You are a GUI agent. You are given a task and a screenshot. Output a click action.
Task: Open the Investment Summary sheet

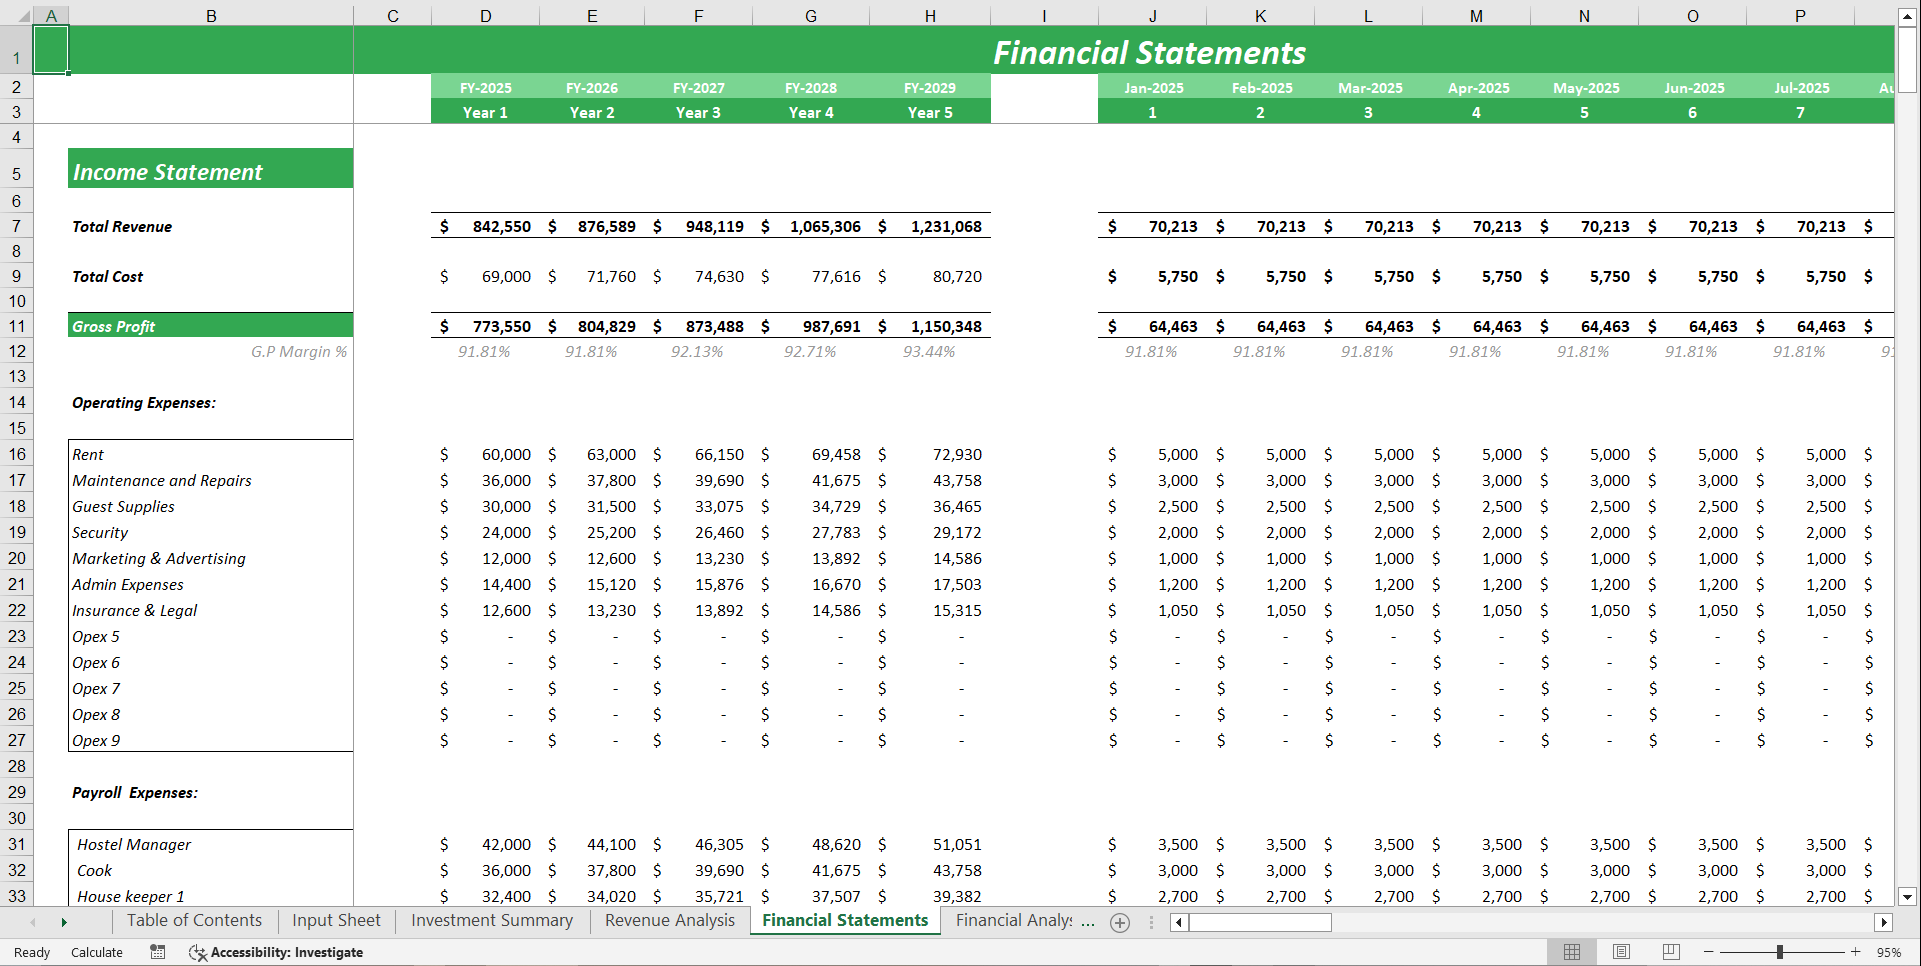491,920
